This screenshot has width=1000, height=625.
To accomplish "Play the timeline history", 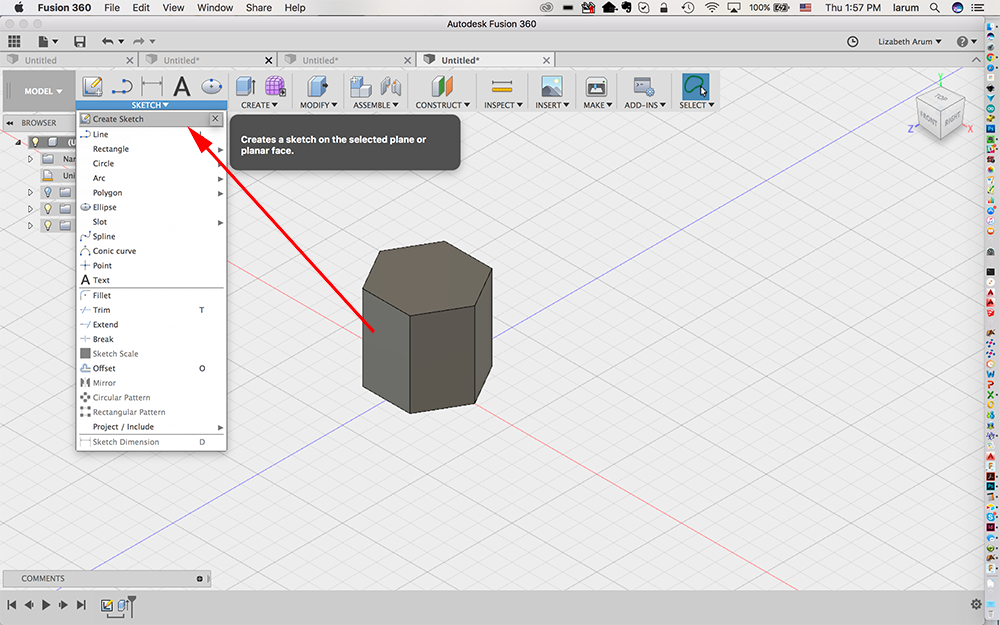I will 46,605.
